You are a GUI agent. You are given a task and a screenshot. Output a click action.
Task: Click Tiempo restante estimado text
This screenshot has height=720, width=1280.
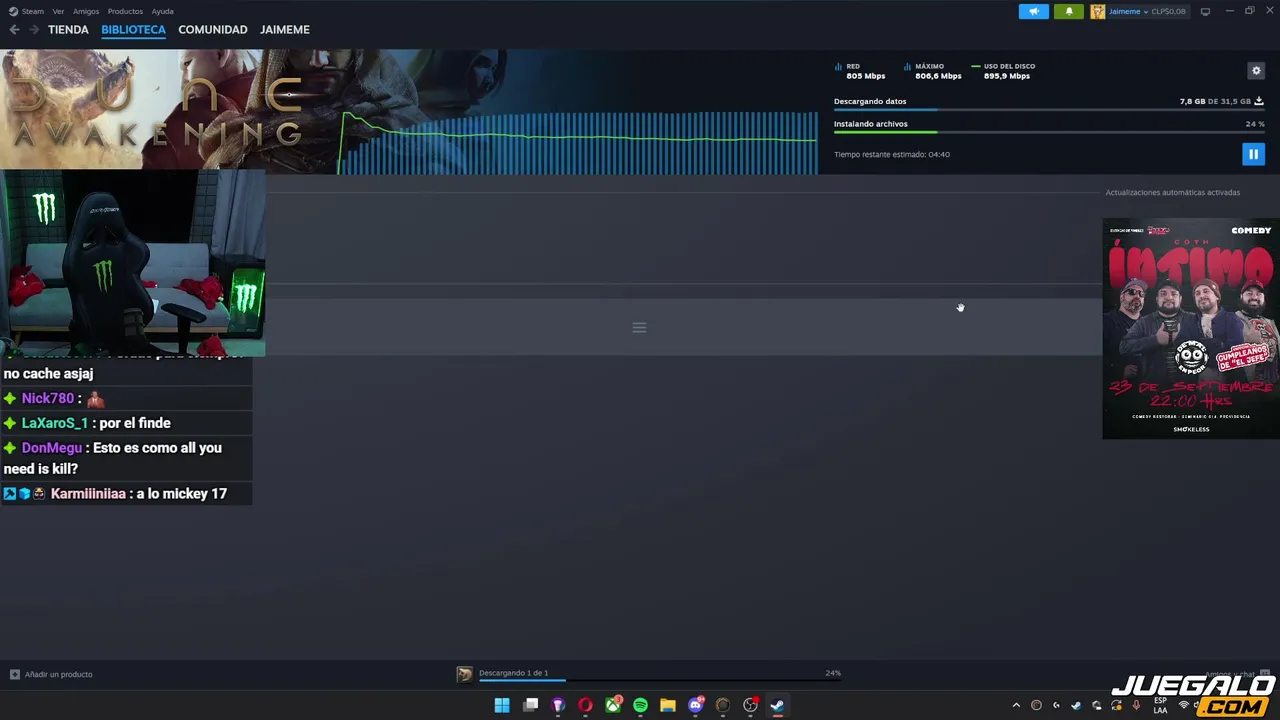point(892,154)
